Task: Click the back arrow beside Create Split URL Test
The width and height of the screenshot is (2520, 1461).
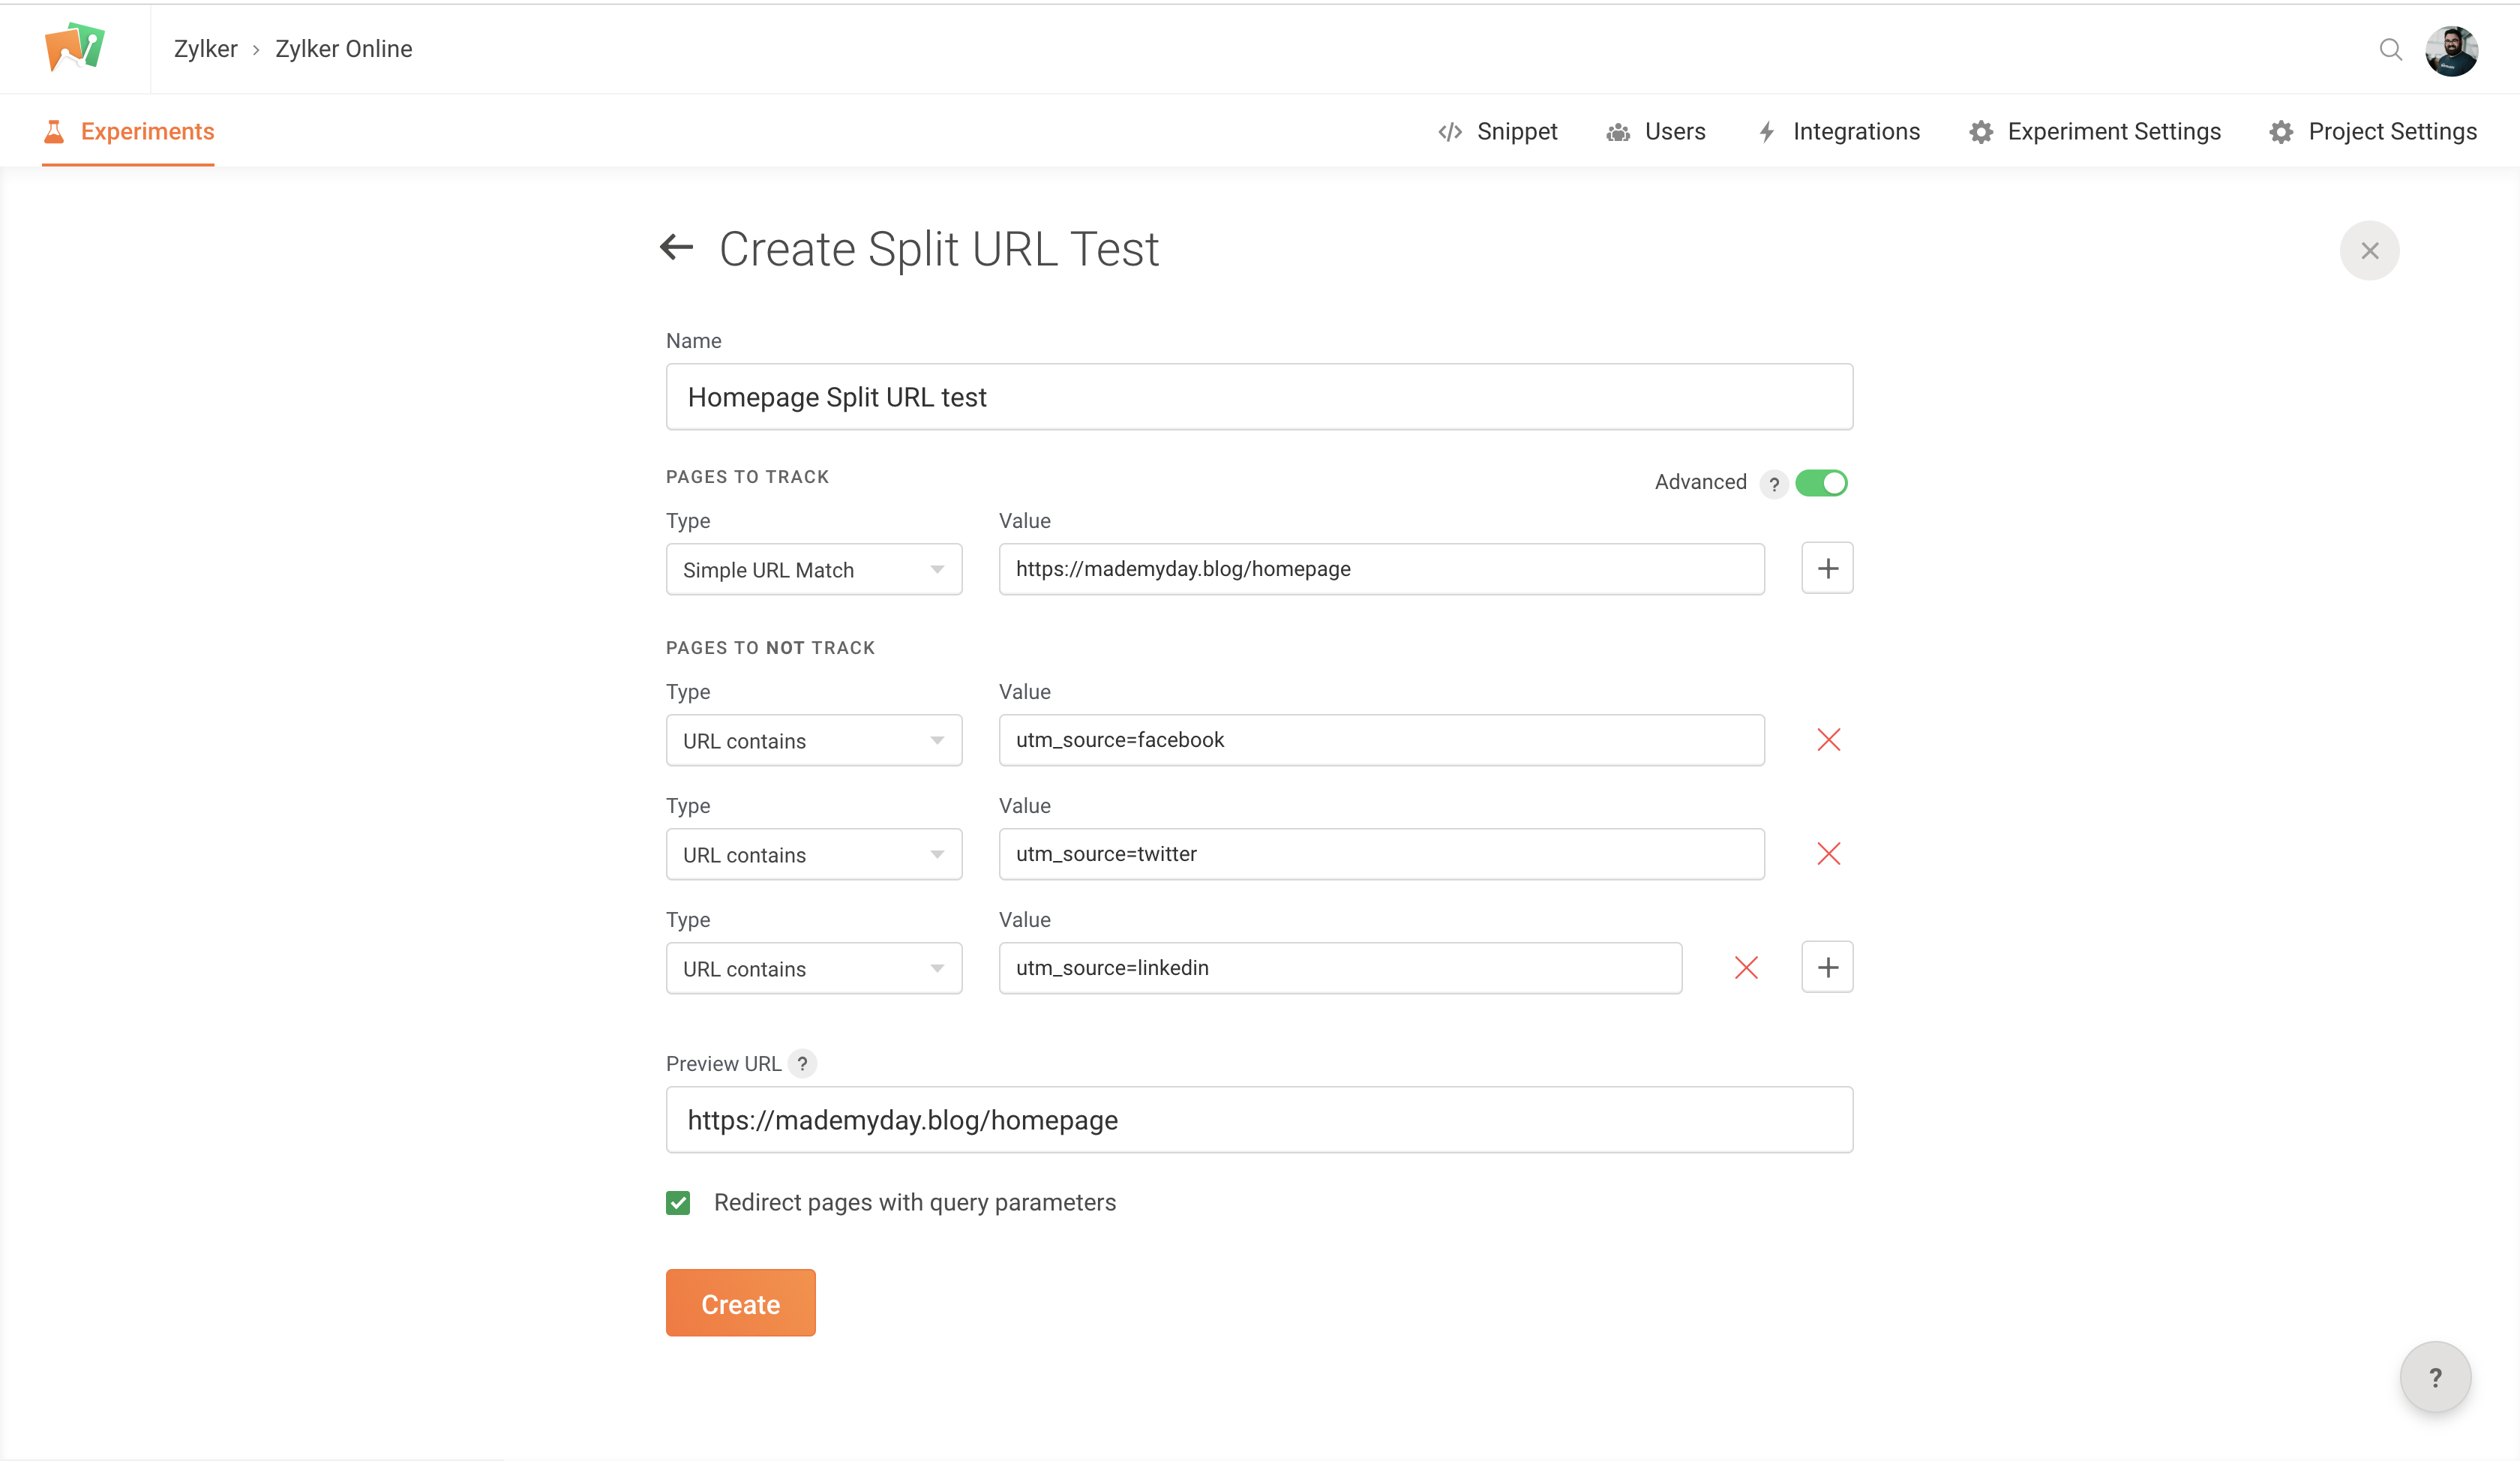Action: 677,247
